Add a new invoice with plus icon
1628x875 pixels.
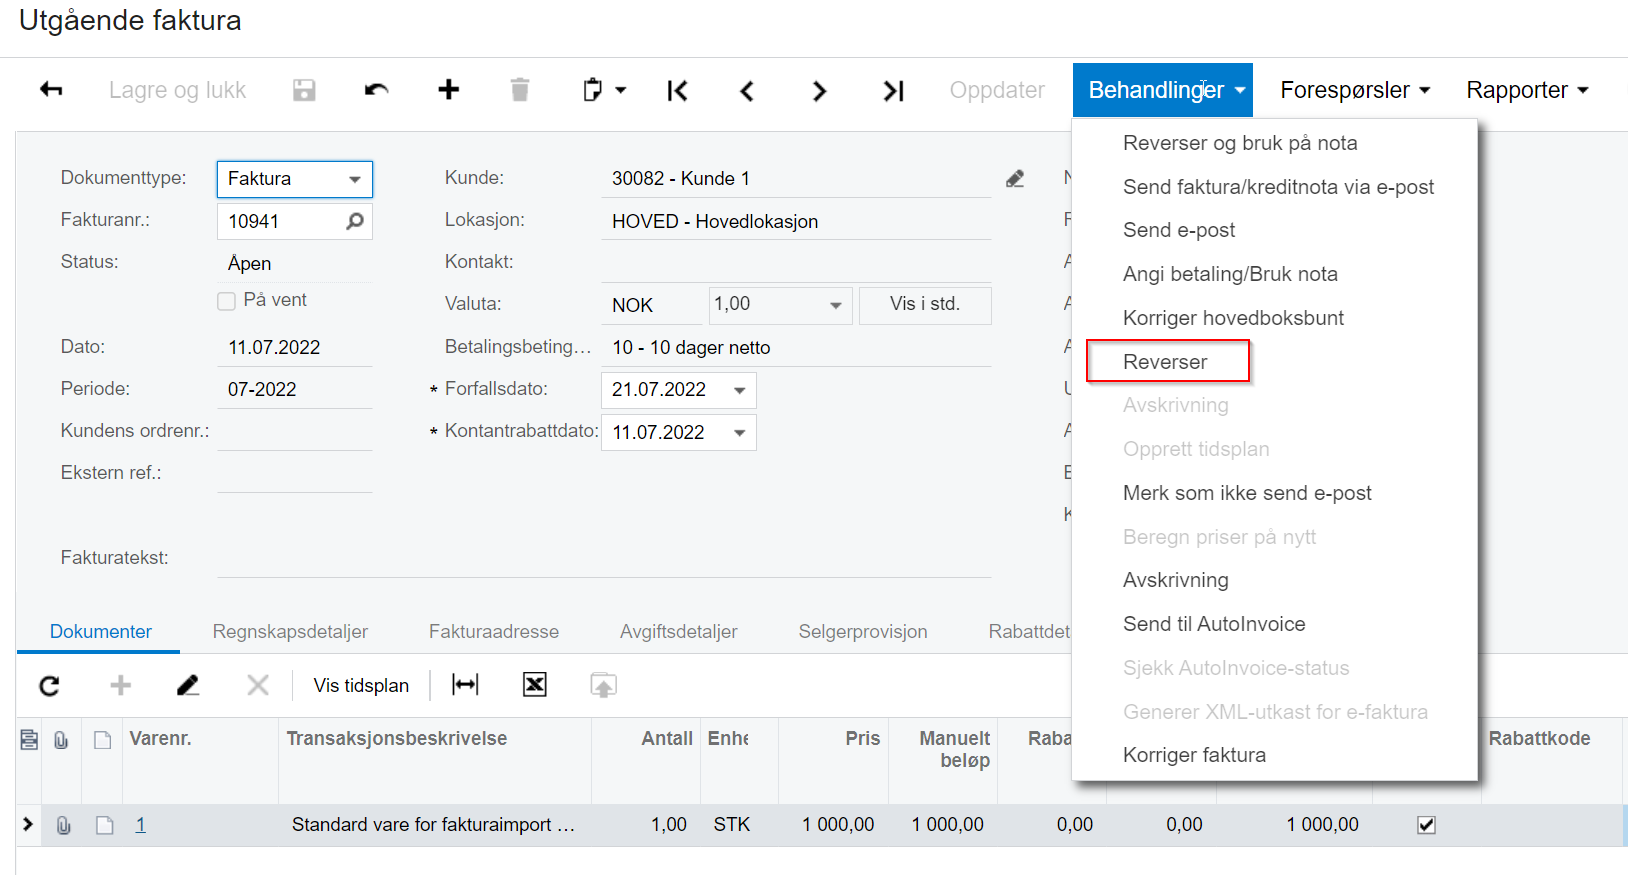449,90
